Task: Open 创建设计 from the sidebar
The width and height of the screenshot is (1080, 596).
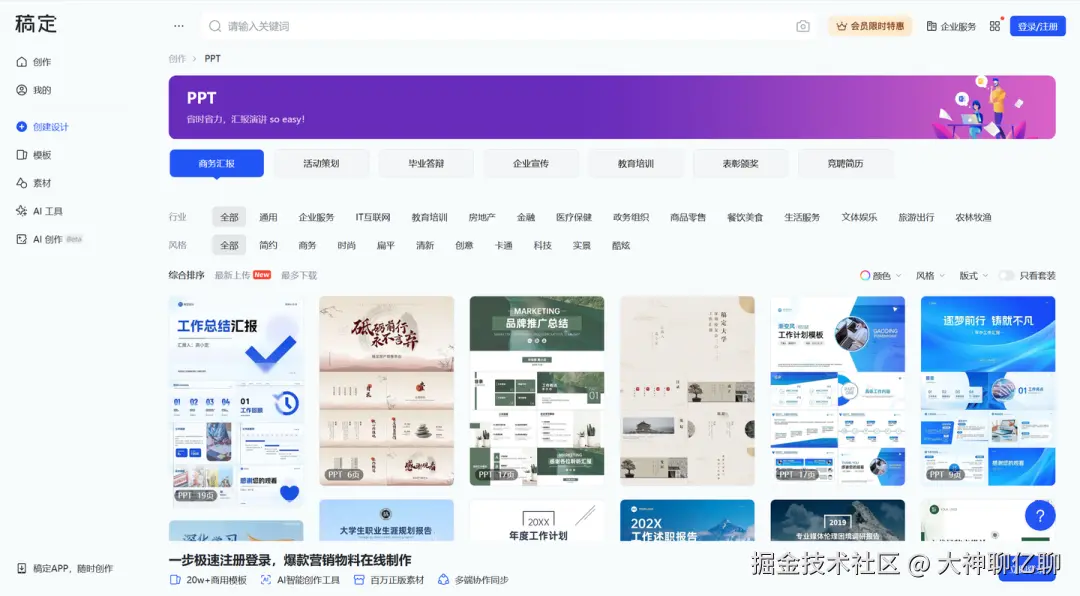Action: point(45,126)
